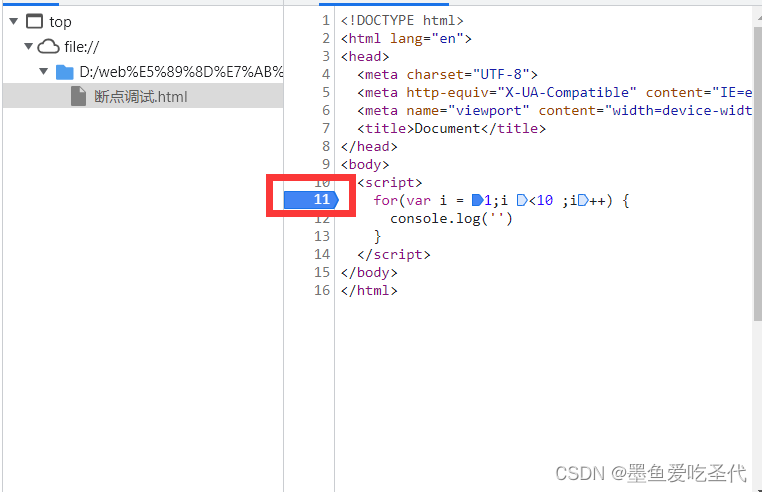Collapse the file:// origin node
This screenshot has width=762, height=492.
tap(29, 46)
